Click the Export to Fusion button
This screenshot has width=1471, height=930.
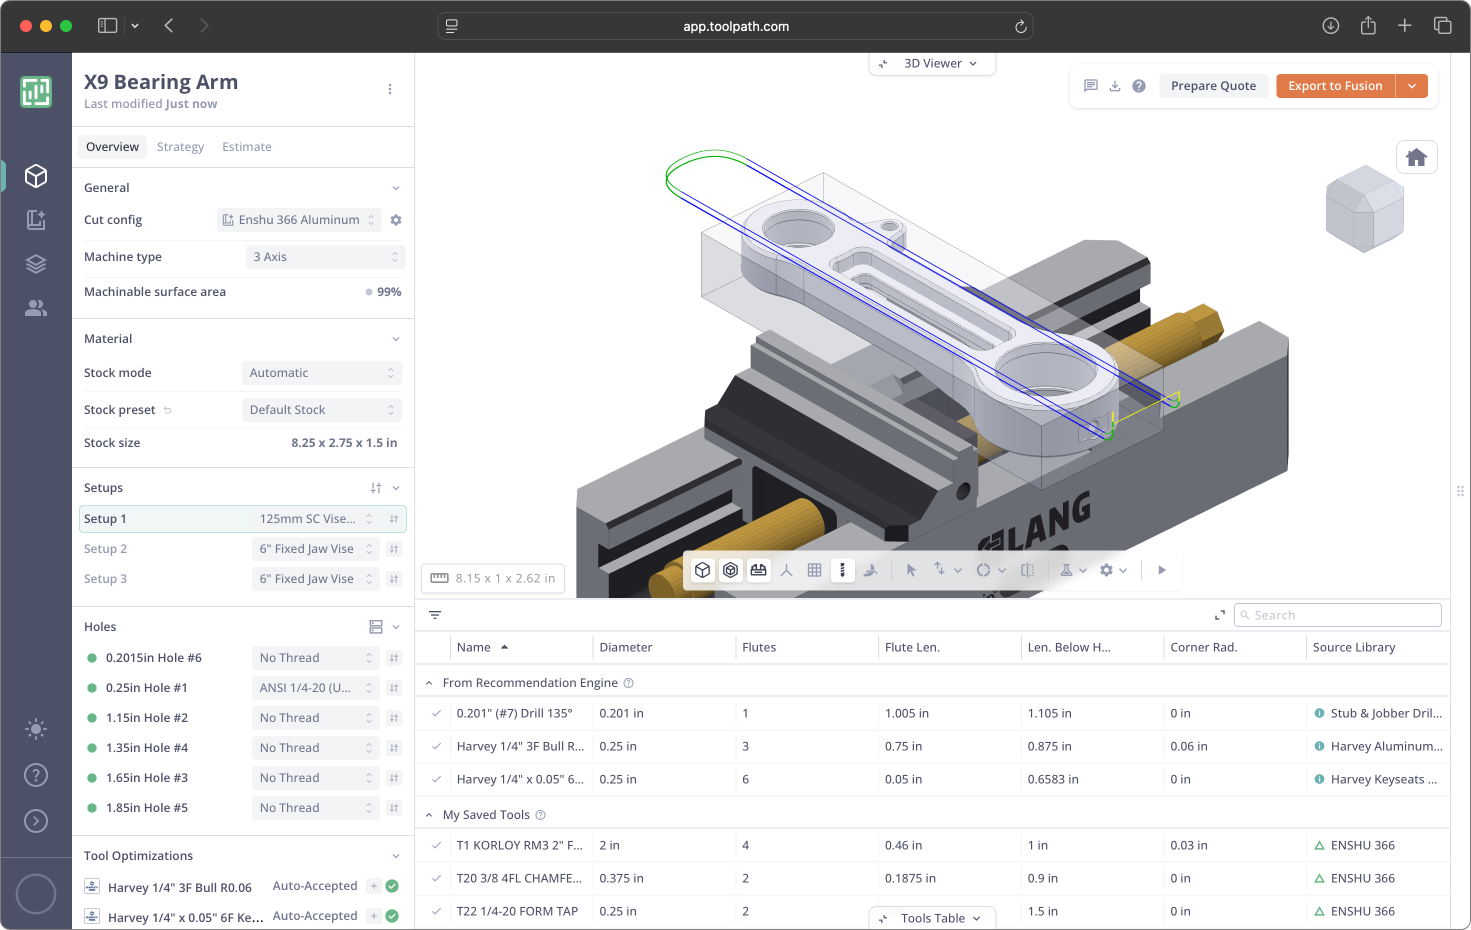tap(1335, 86)
